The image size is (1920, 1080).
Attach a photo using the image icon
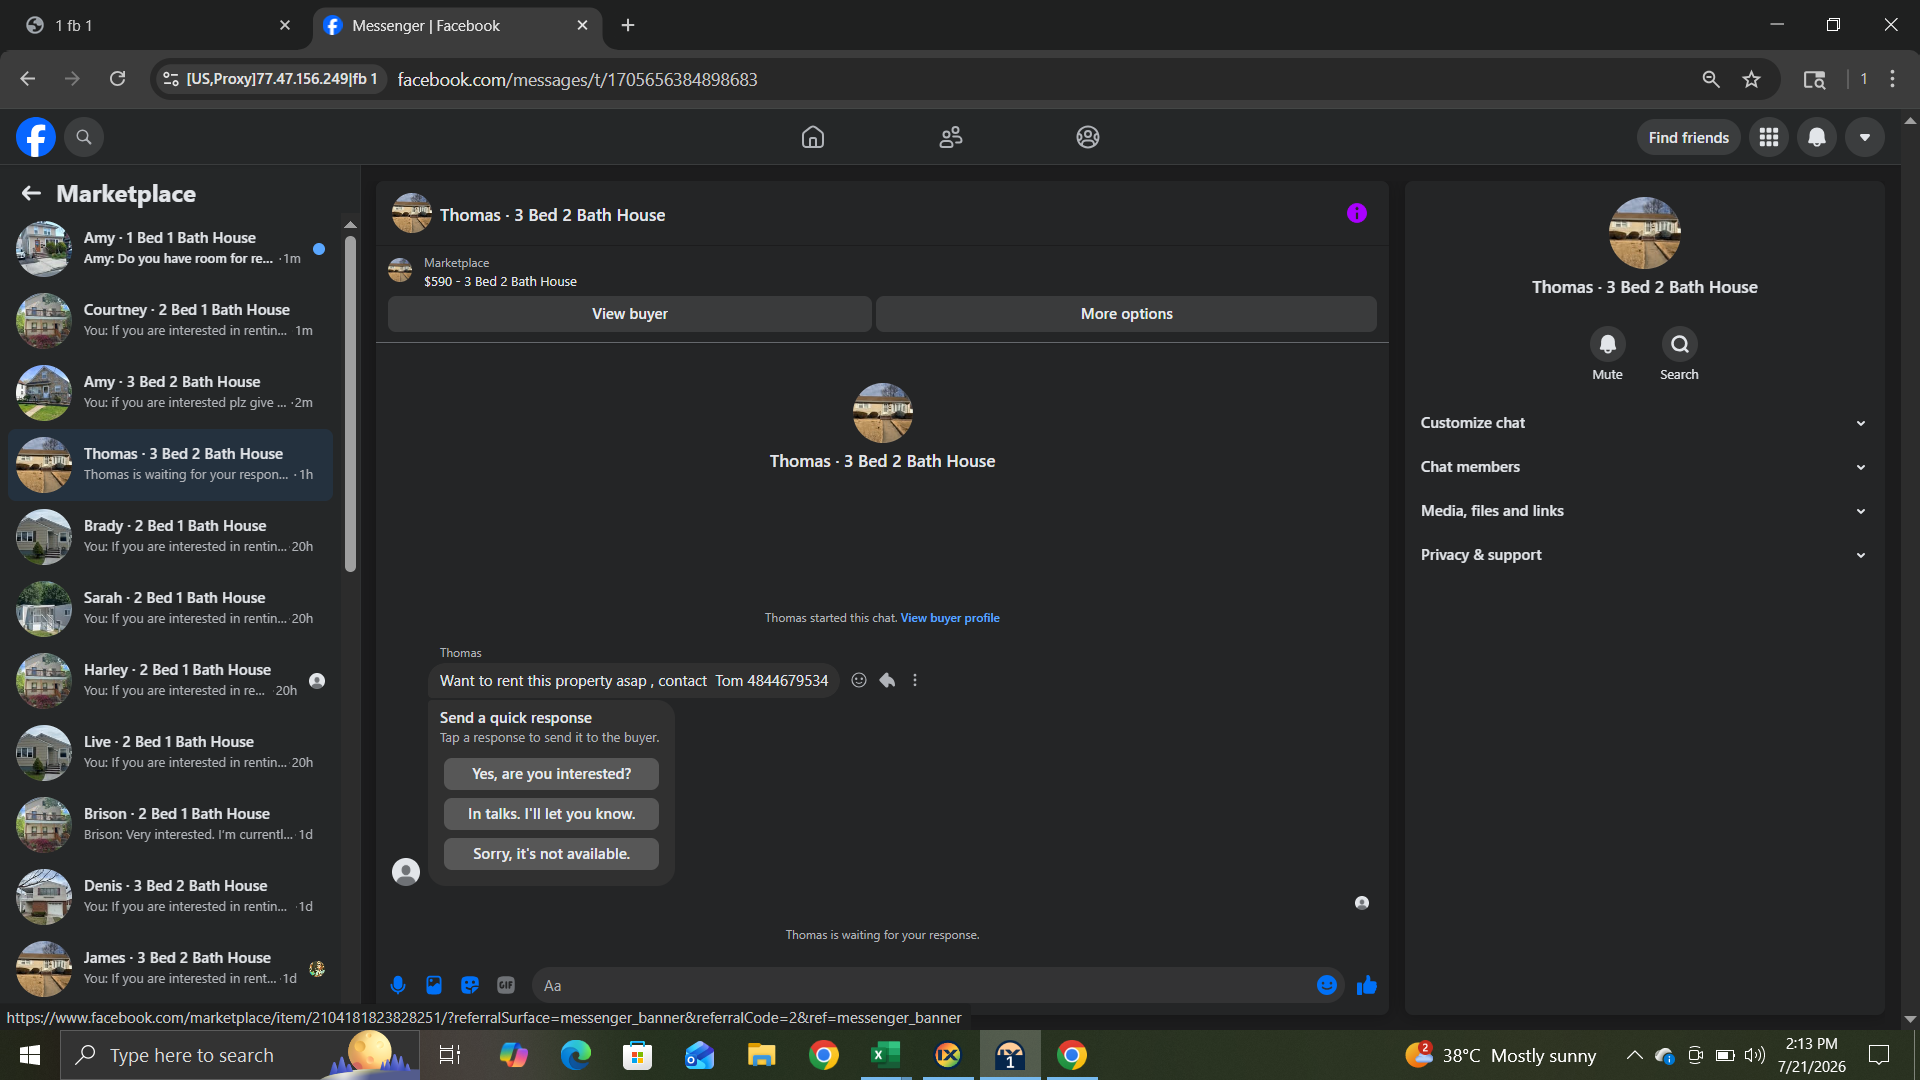(x=434, y=985)
